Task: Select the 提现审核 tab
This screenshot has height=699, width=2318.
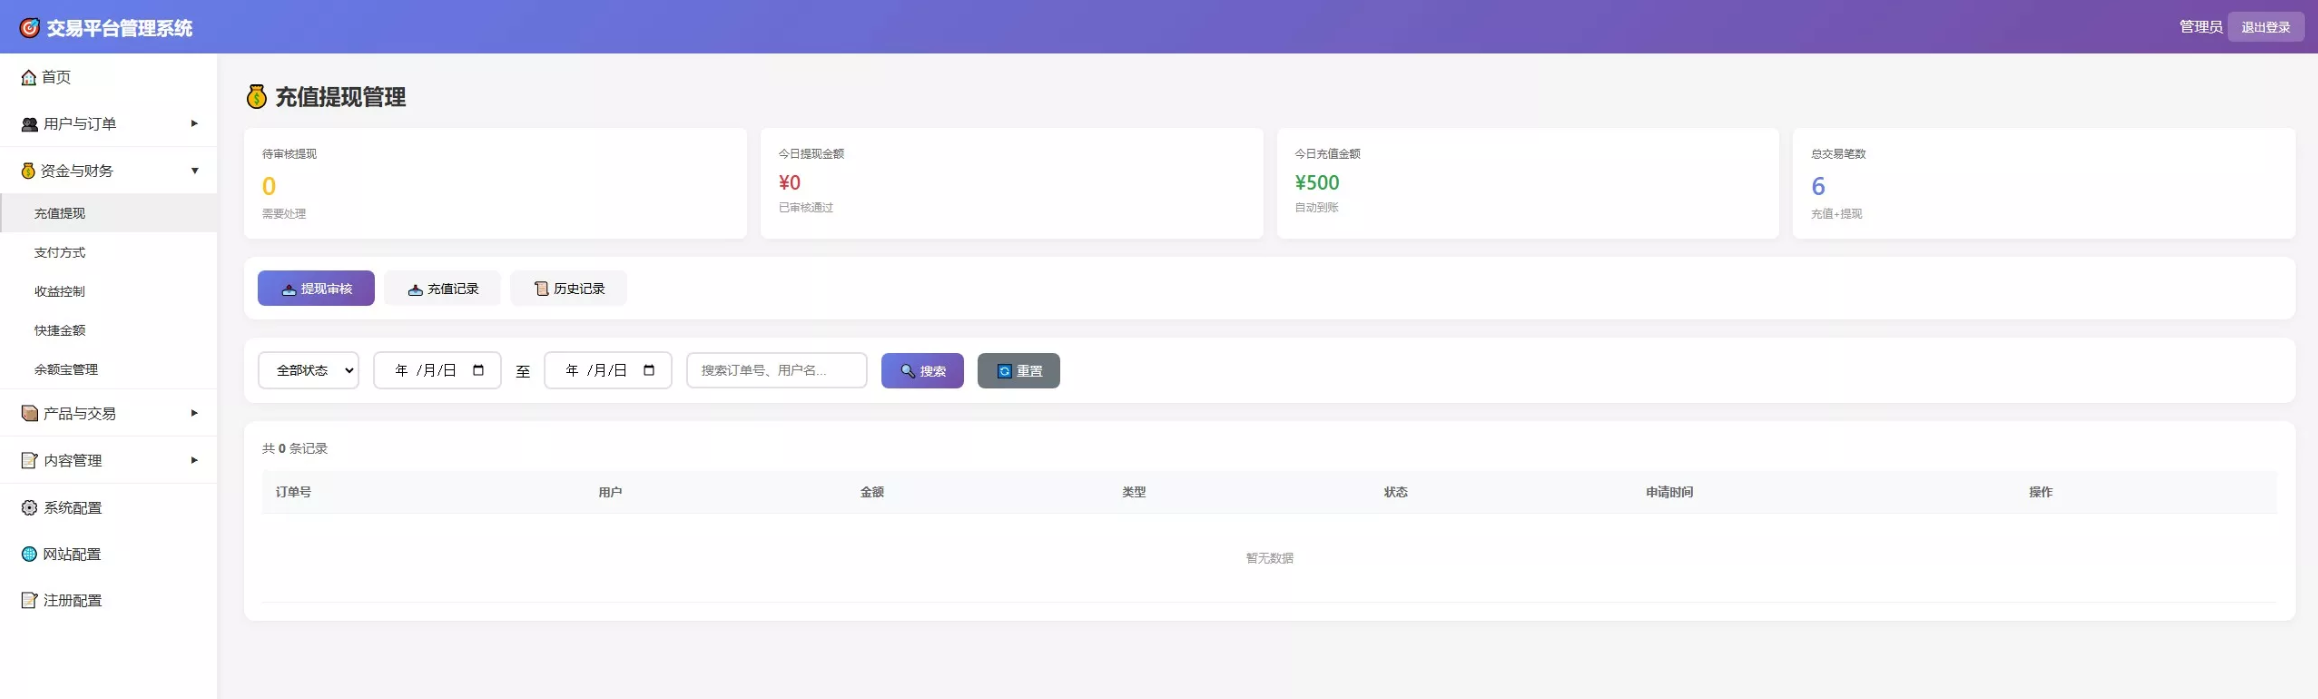Action: coord(316,288)
